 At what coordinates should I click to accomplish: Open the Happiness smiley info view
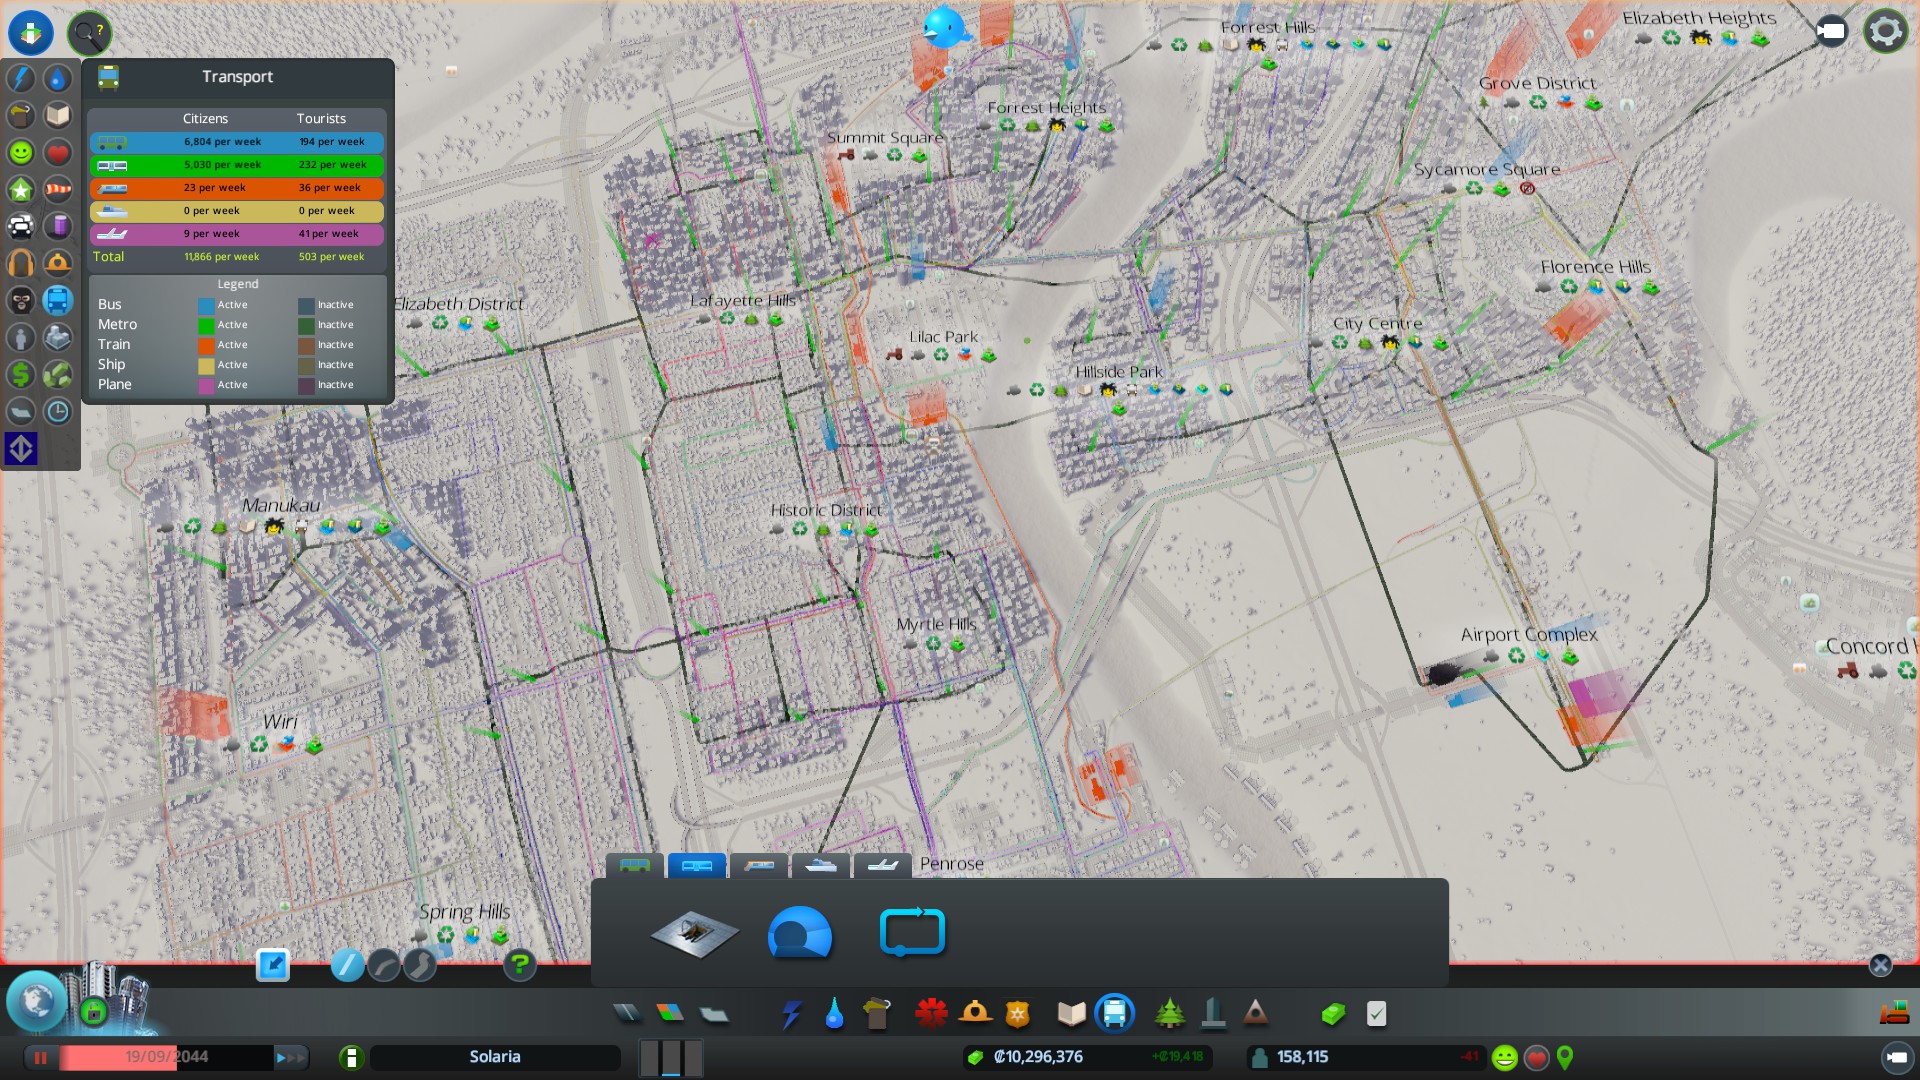[21, 152]
